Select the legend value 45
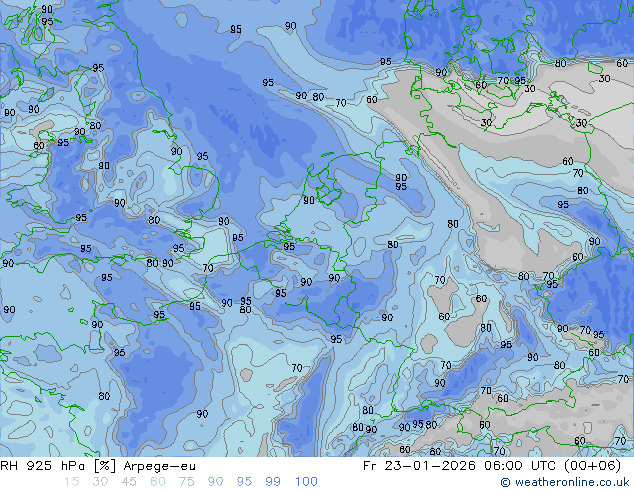Viewport: 634px width, 490px height. coord(129,482)
